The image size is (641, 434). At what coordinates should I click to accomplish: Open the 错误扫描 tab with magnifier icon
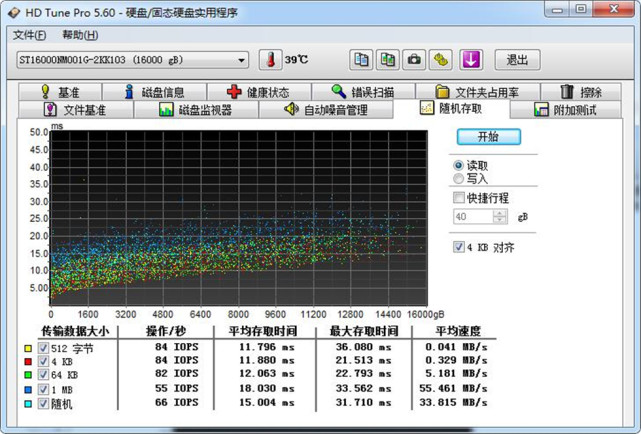click(366, 92)
